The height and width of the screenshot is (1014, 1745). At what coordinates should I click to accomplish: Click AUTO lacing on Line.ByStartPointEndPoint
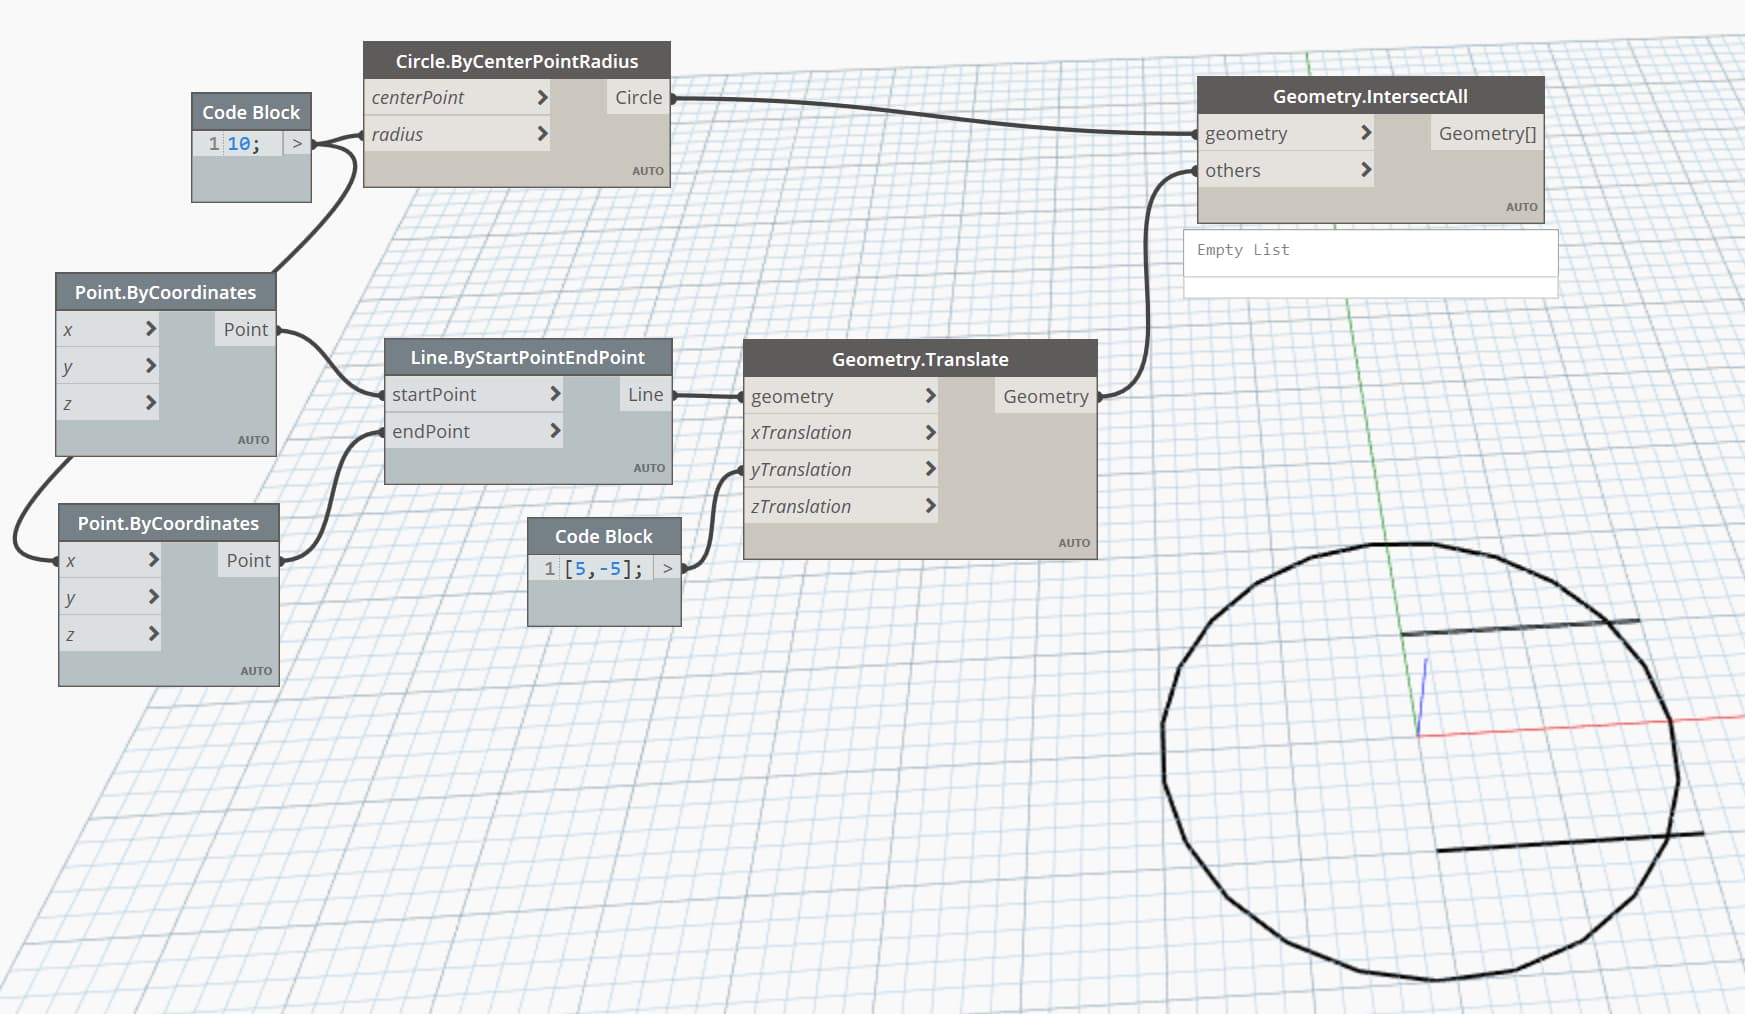point(650,467)
